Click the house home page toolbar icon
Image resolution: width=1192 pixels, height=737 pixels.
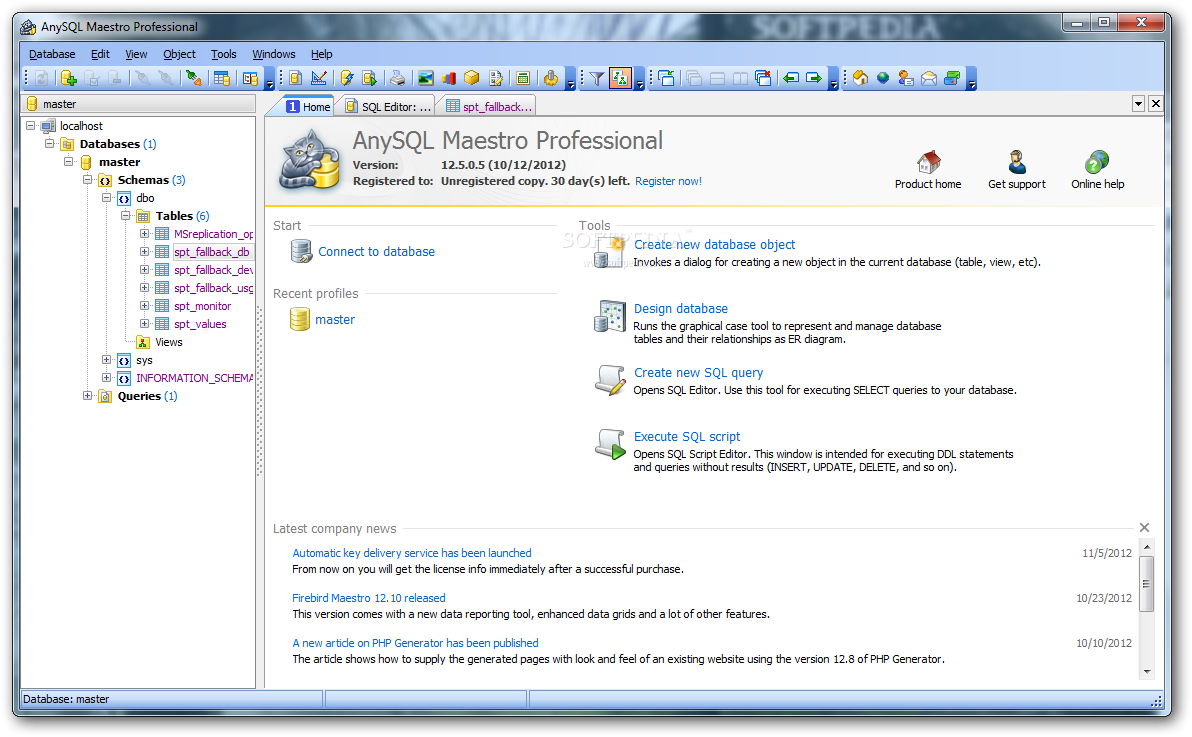click(860, 78)
